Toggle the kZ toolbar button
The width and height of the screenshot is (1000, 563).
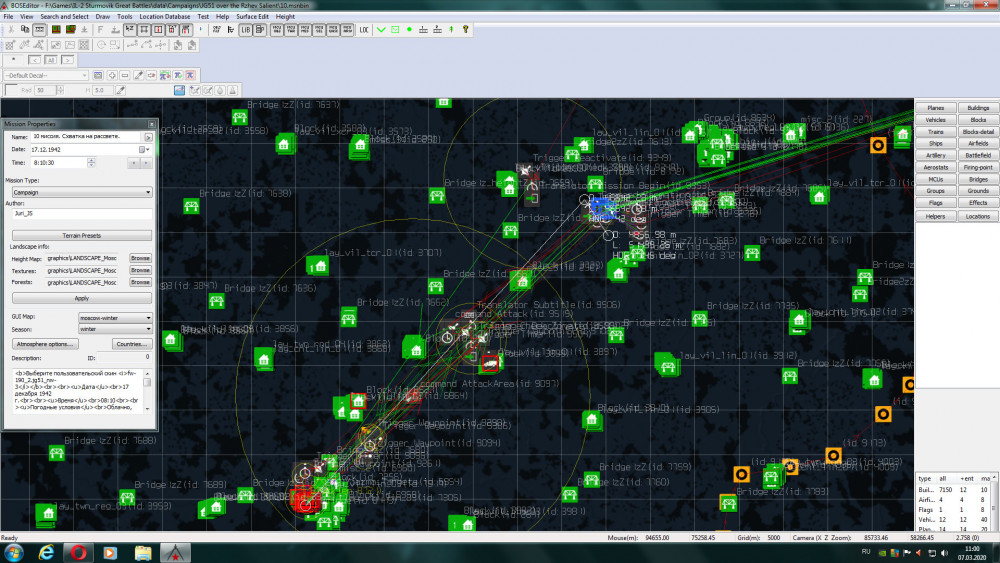tap(129, 29)
